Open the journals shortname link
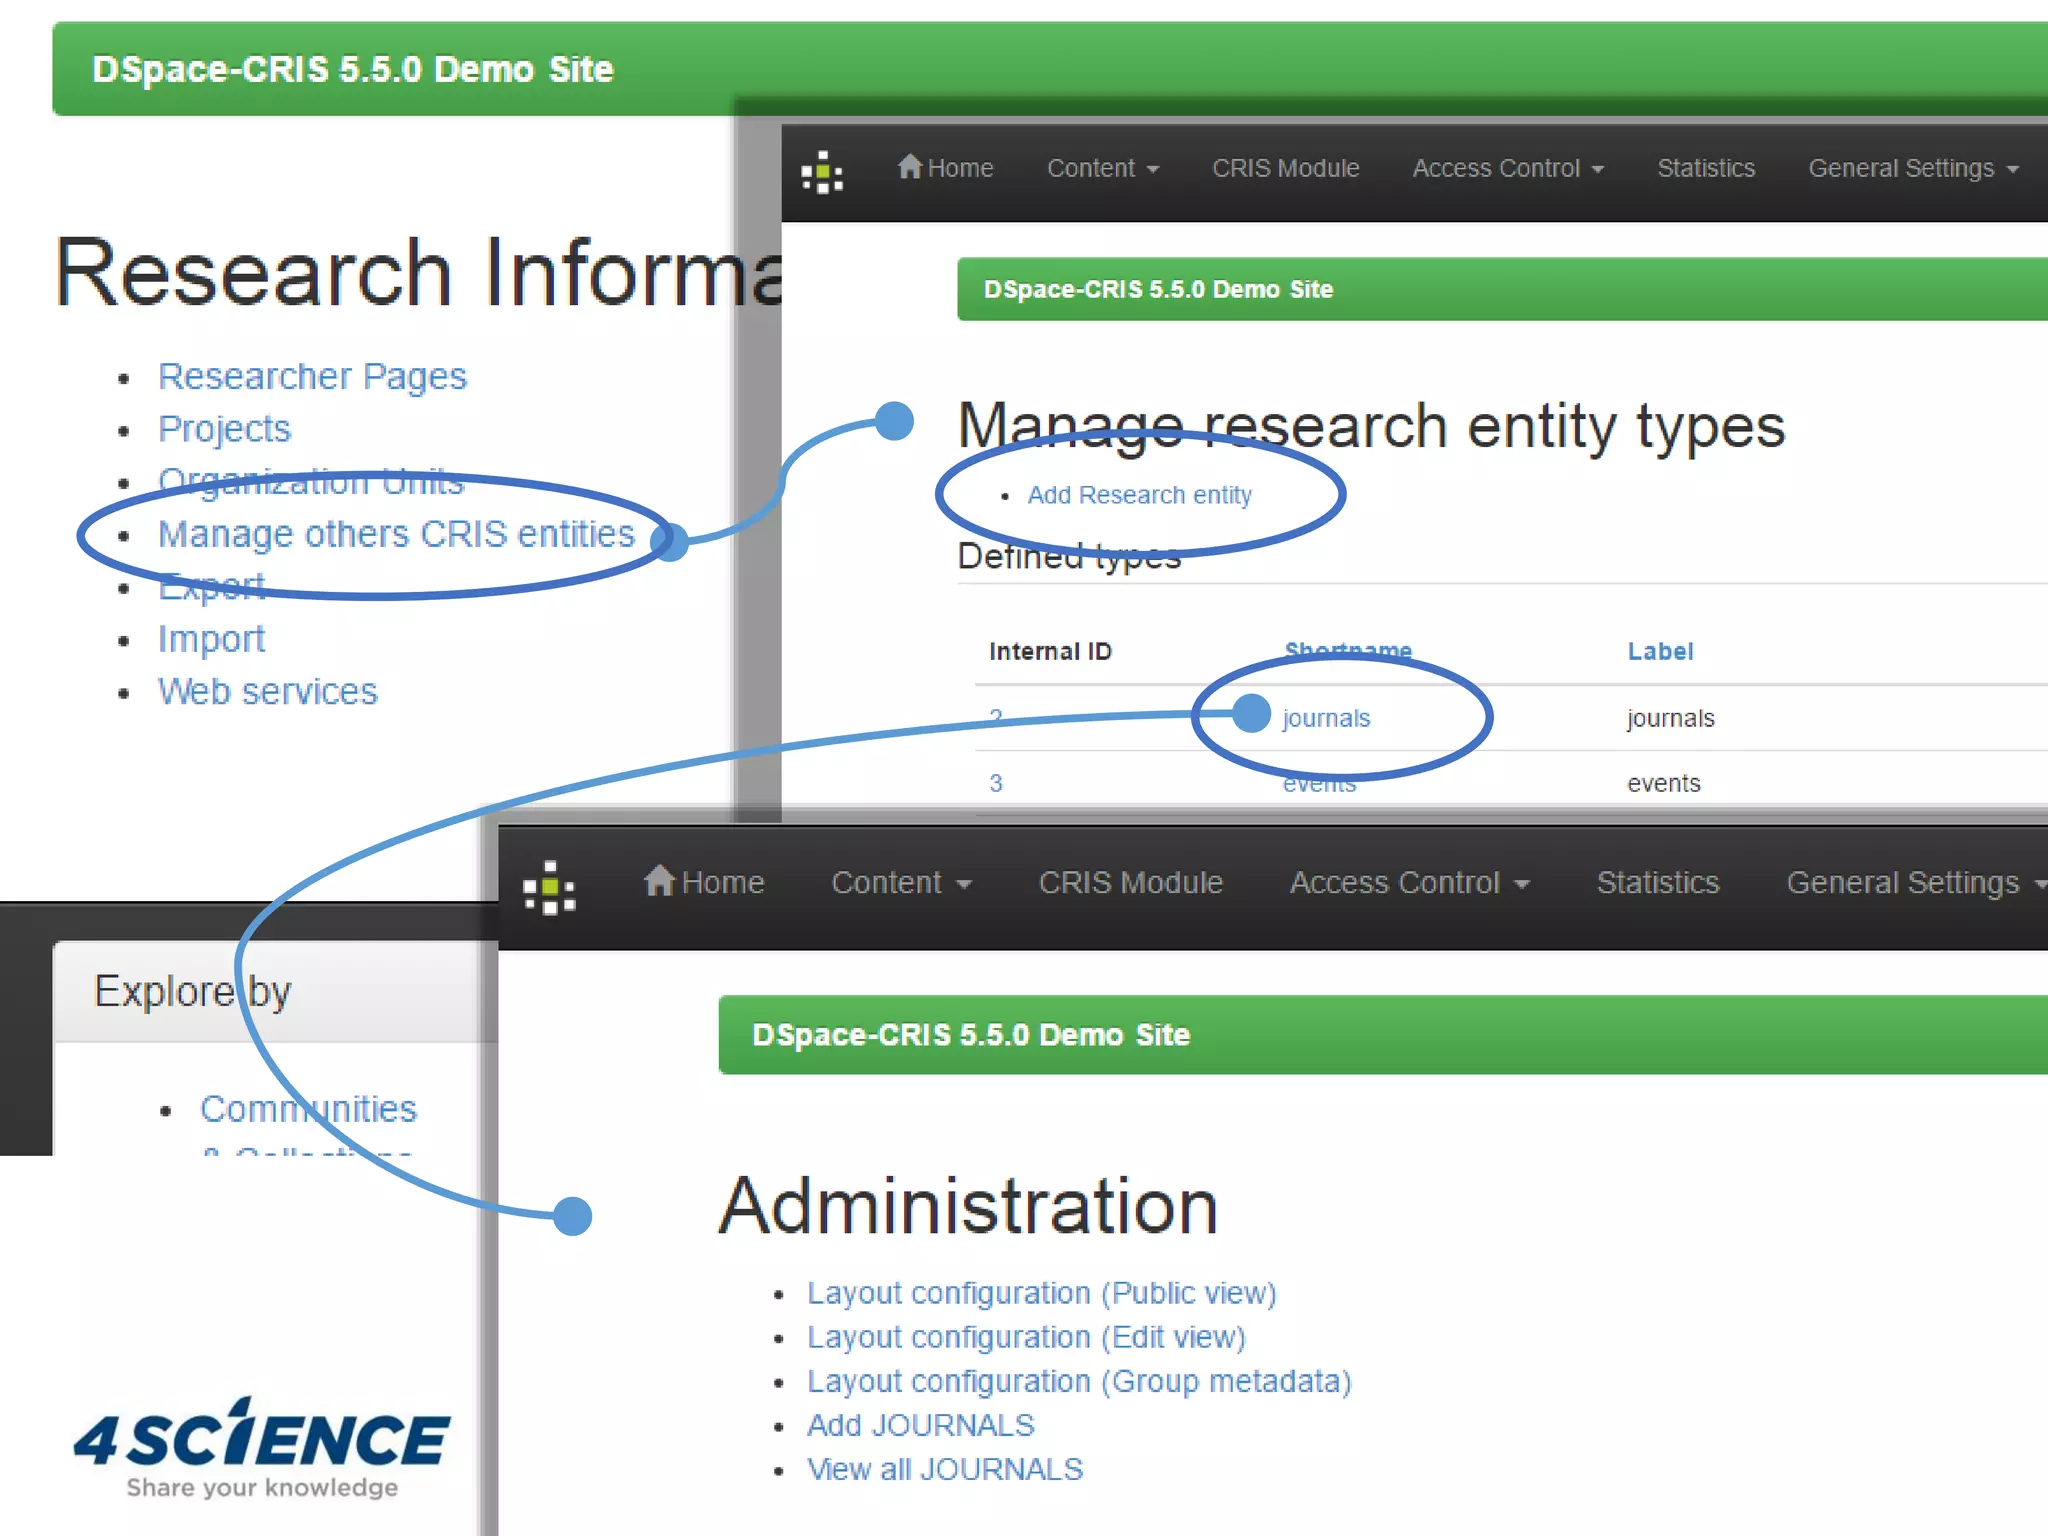This screenshot has height=1536, width=2048. coord(1326,718)
